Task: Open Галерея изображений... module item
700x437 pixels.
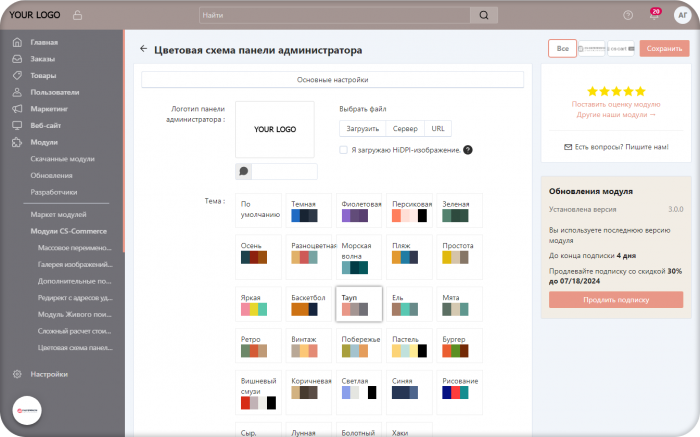Action: pos(75,264)
